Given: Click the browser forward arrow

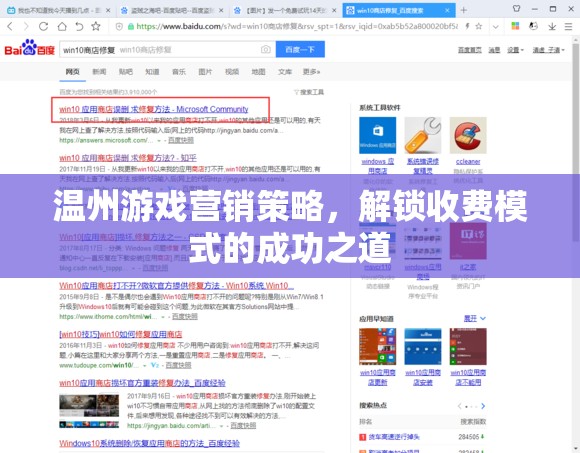Looking at the screenshot, I should (26, 26).
